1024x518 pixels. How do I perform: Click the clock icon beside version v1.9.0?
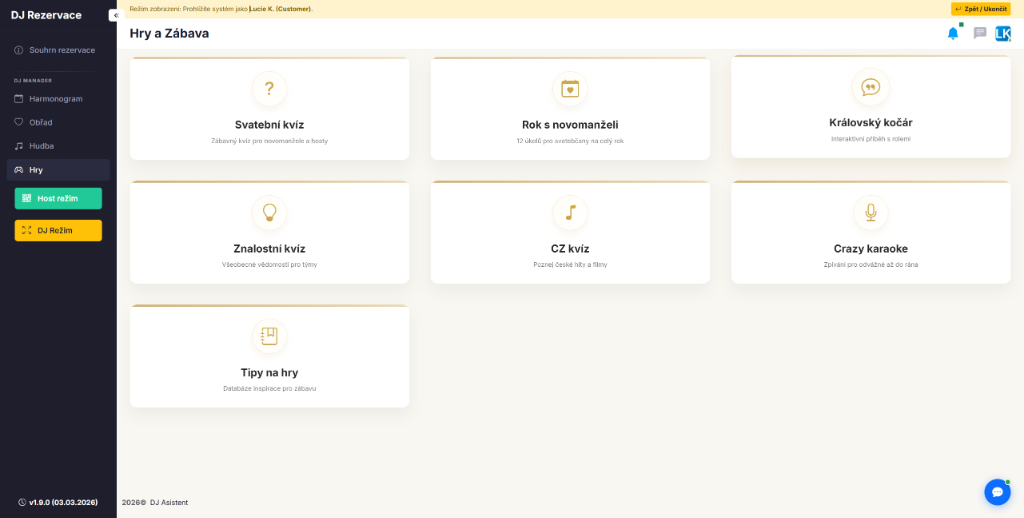[x=22, y=502]
